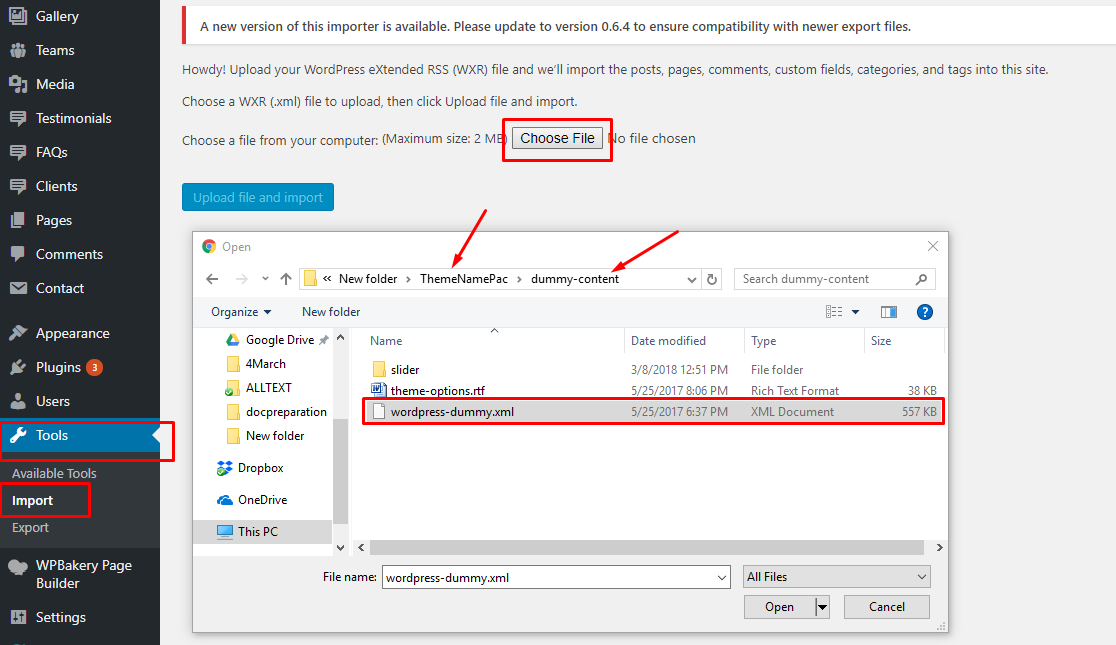This screenshot has height=645, width=1116.
Task: Click the Search dummy-content field
Action: coord(825,279)
